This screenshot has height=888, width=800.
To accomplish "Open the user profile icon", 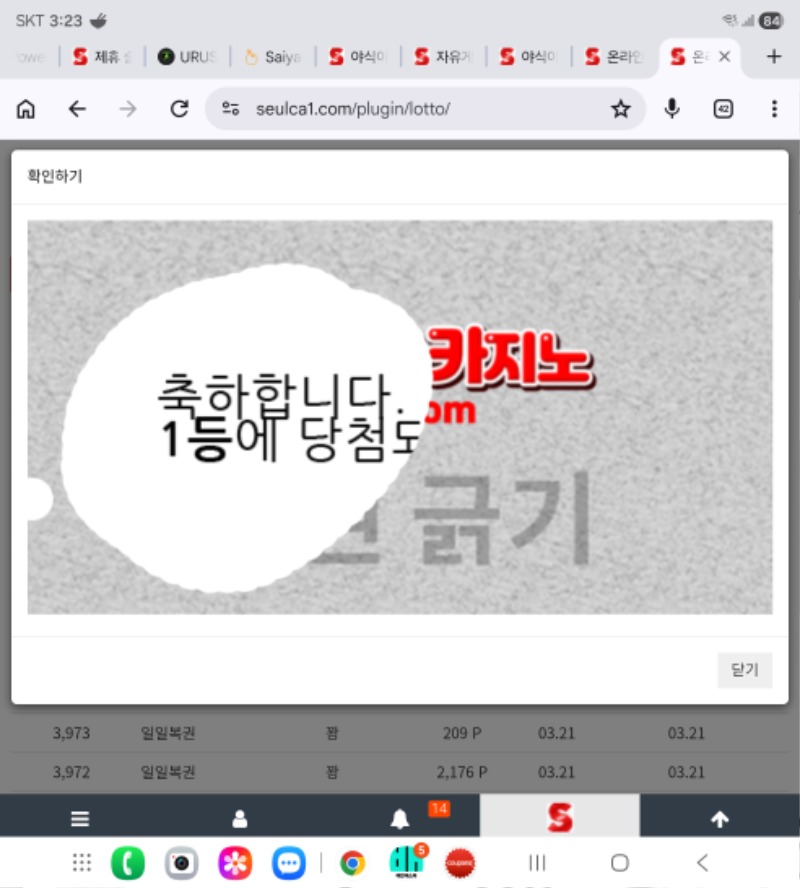I will pos(240,819).
